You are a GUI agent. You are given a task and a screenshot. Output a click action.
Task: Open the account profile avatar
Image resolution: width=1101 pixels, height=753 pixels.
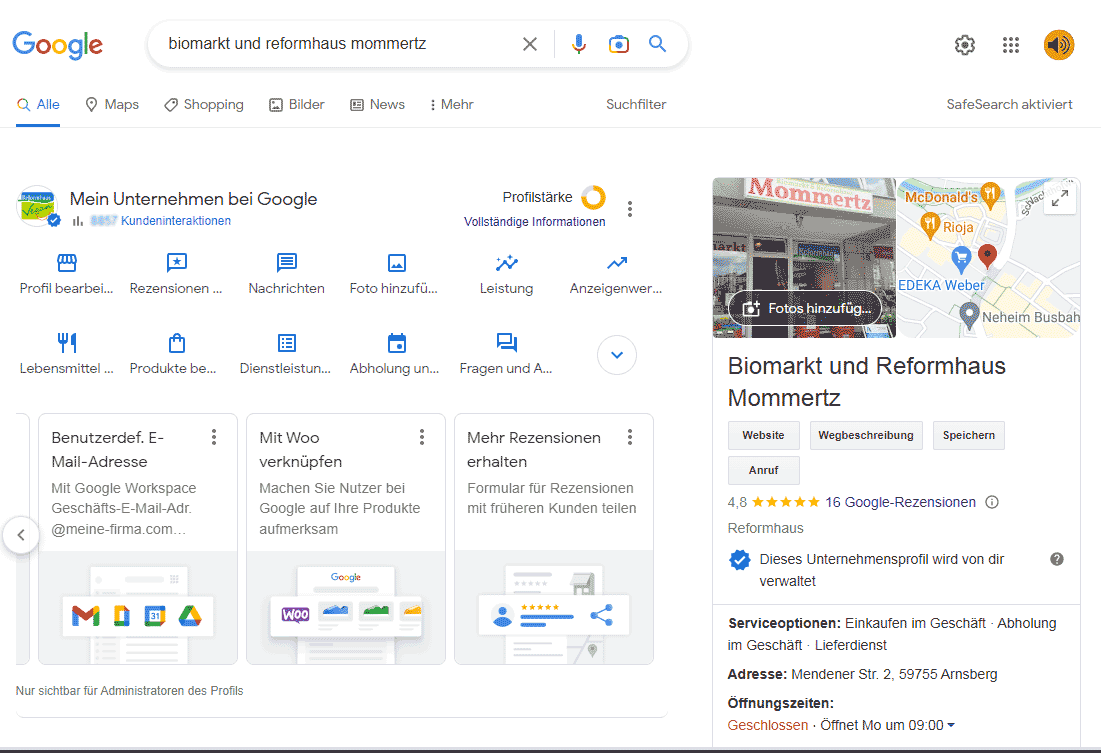1059,45
